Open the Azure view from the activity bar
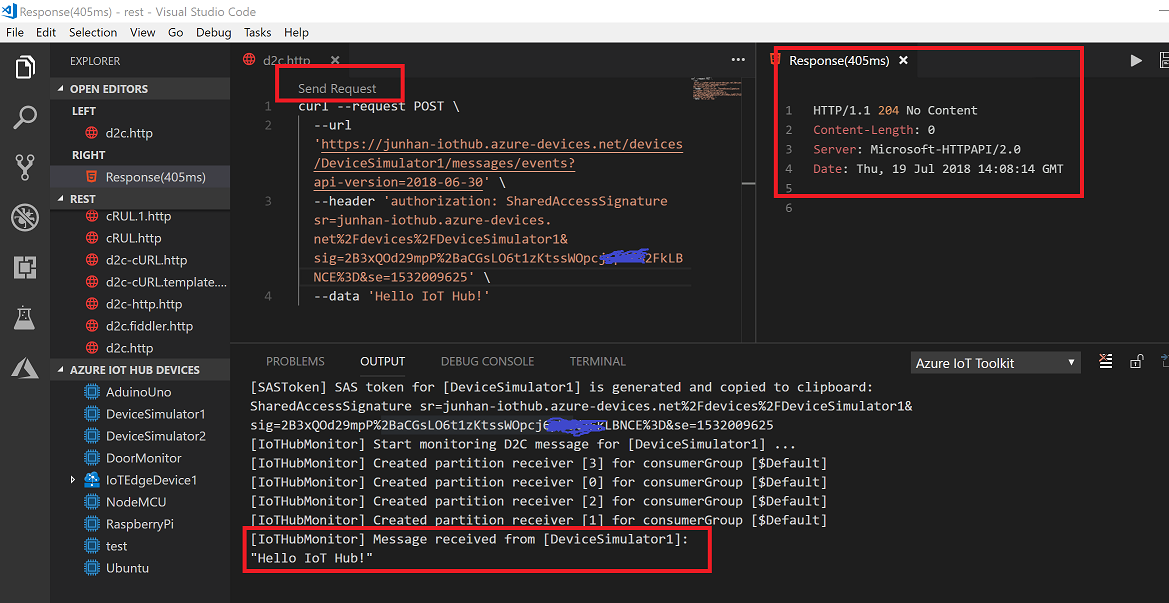Viewport: 1169px width, 603px height. click(24, 366)
